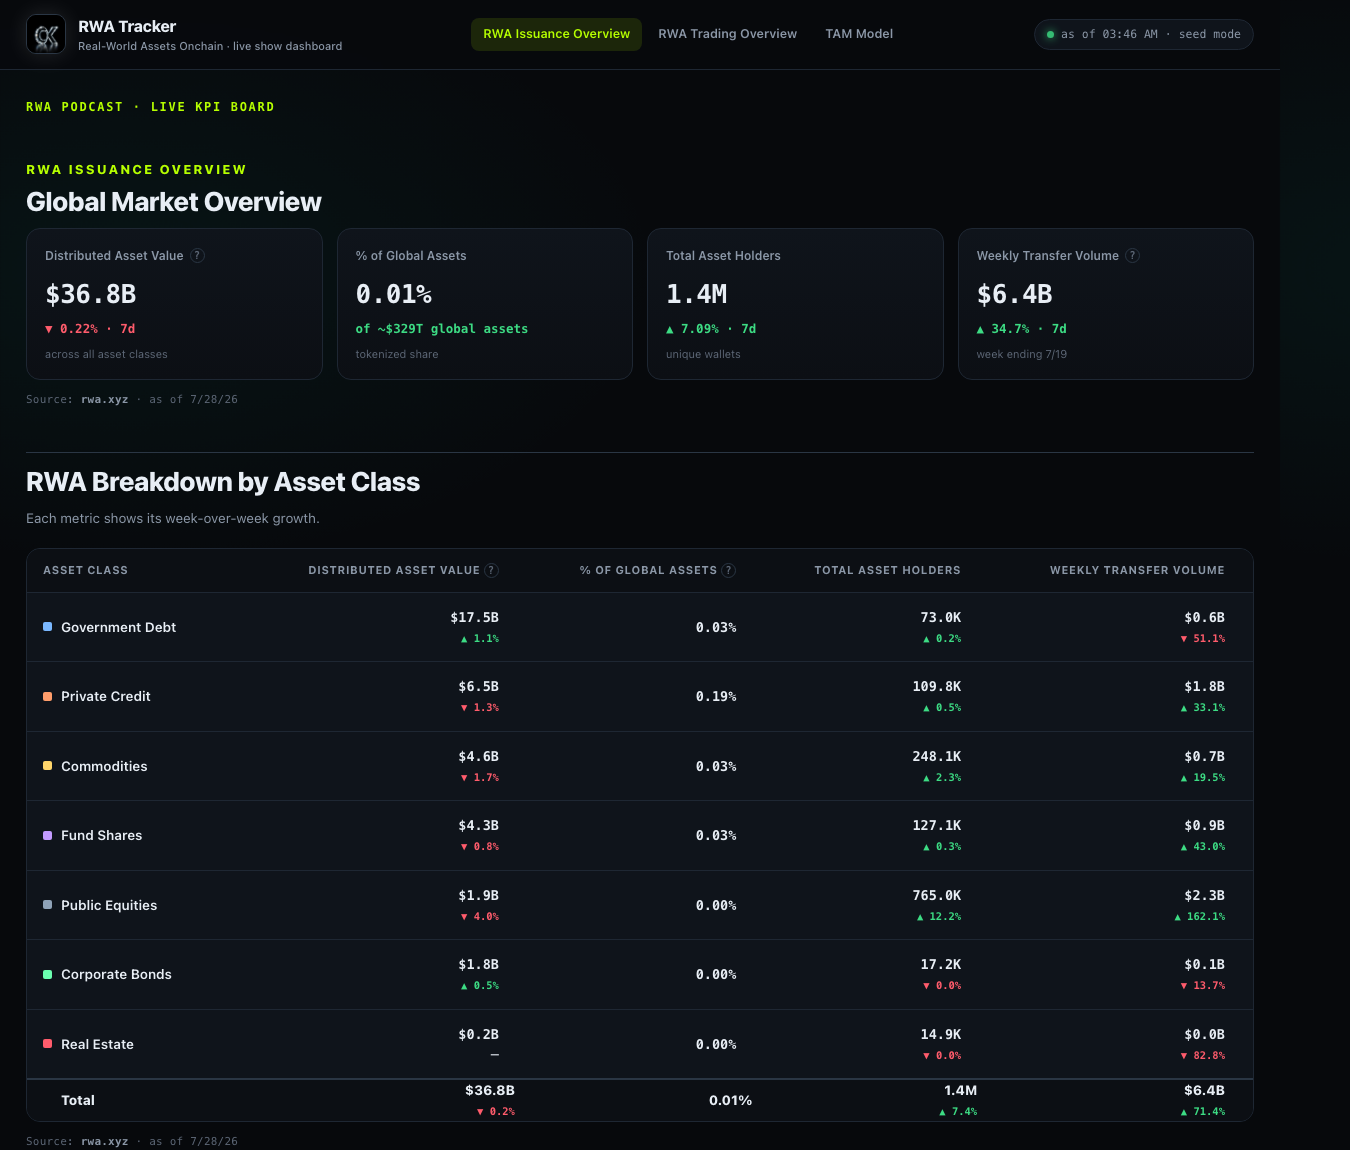Click rwa.xyz source below breakdown table
1350x1150 pixels.
(x=105, y=1141)
